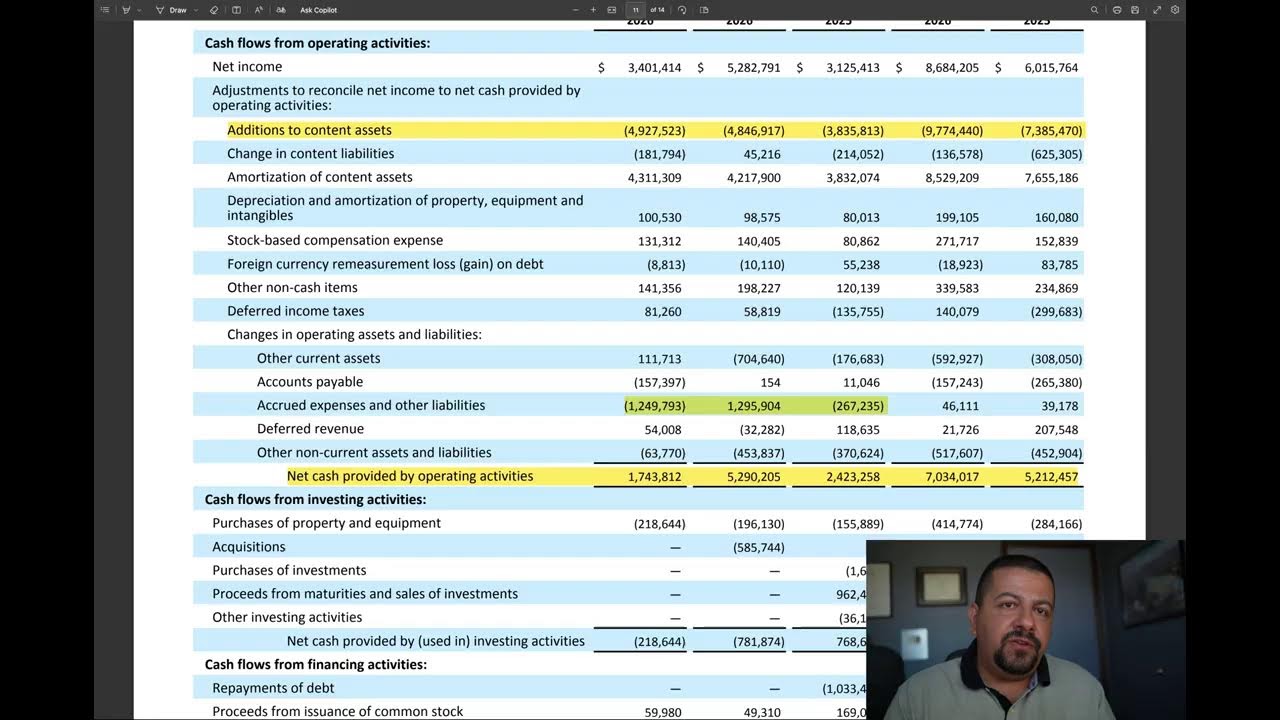Select the Highlight tool

click(127, 10)
